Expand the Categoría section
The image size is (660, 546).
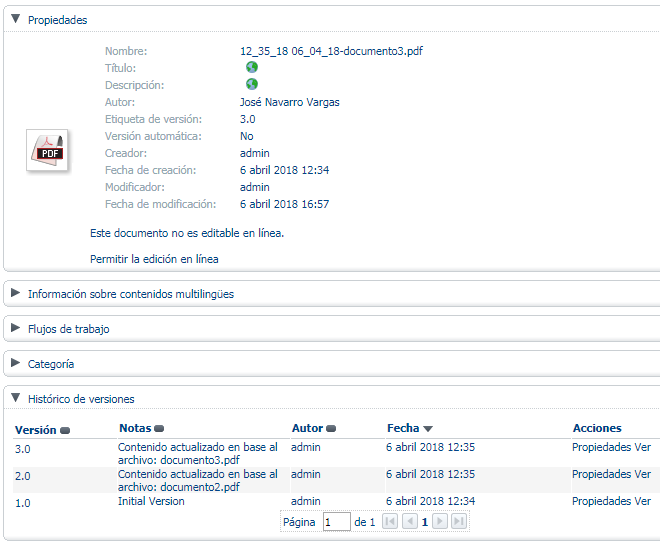point(16,363)
